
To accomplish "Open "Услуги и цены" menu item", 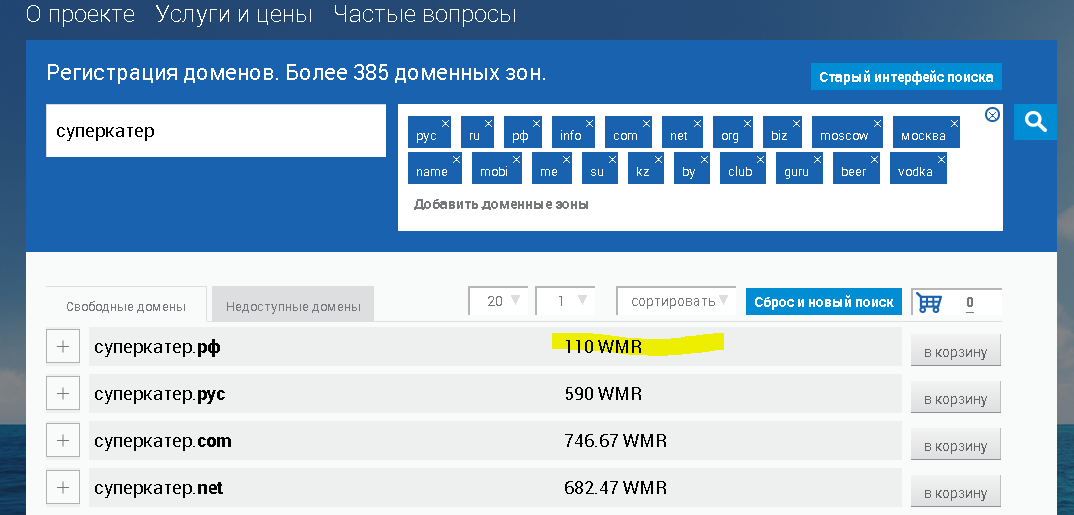I will [x=234, y=14].
